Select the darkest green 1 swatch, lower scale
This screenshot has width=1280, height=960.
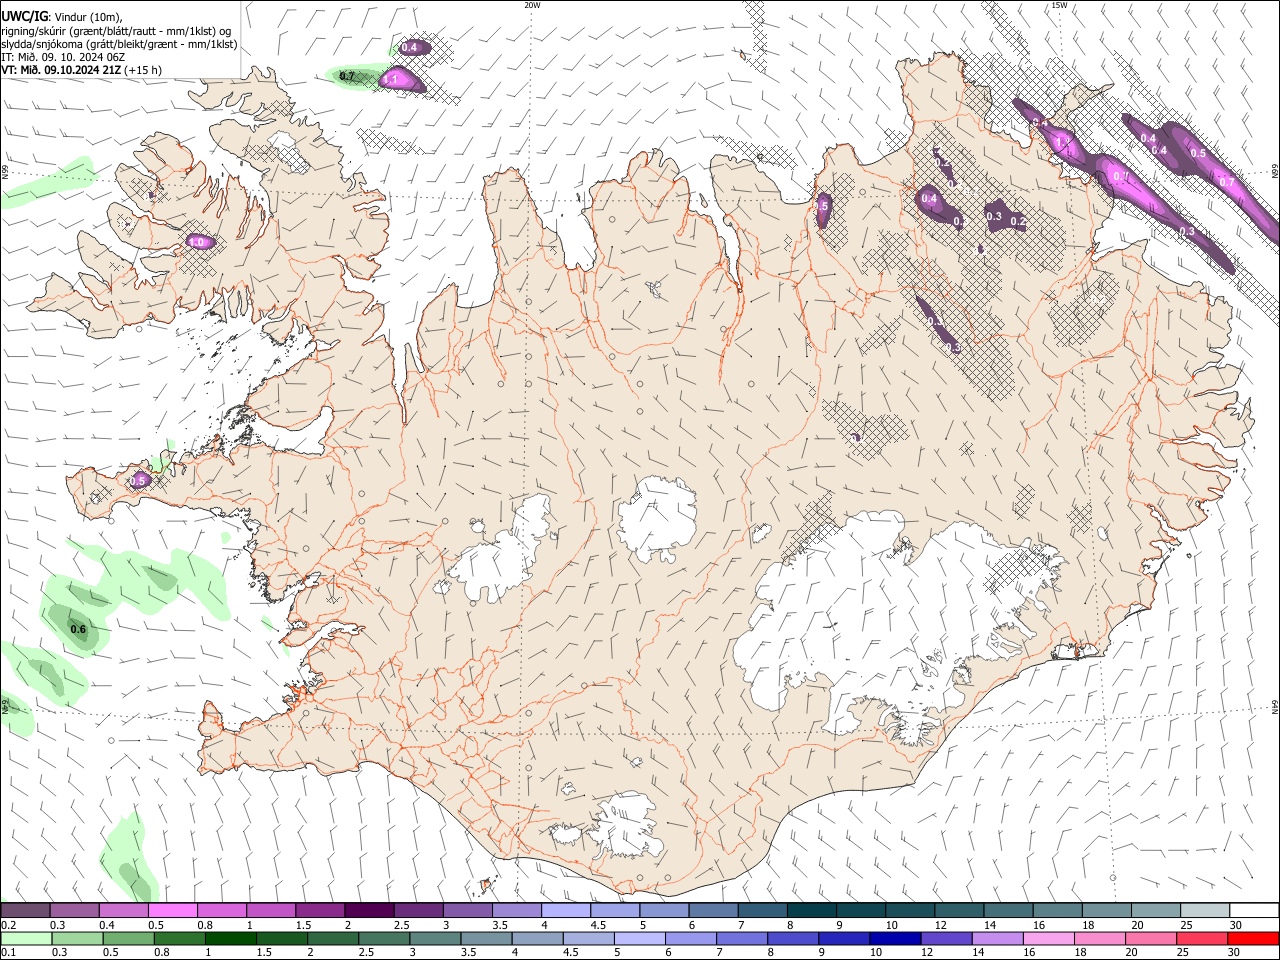(230, 938)
